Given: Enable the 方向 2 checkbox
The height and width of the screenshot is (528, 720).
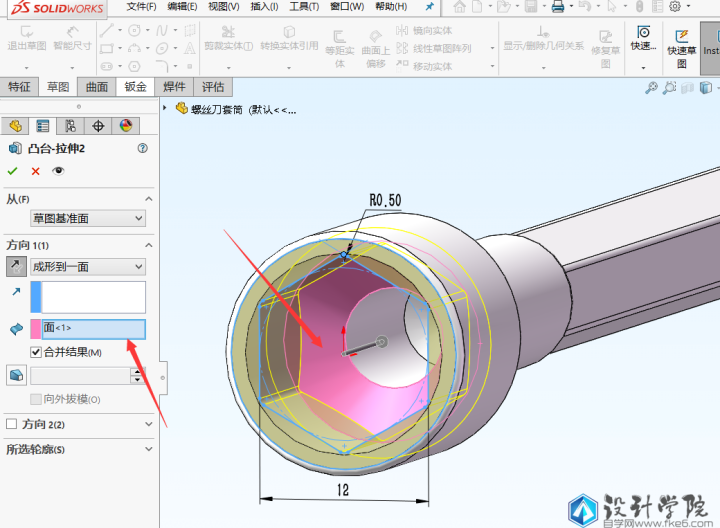Looking at the screenshot, I should coord(12,424).
